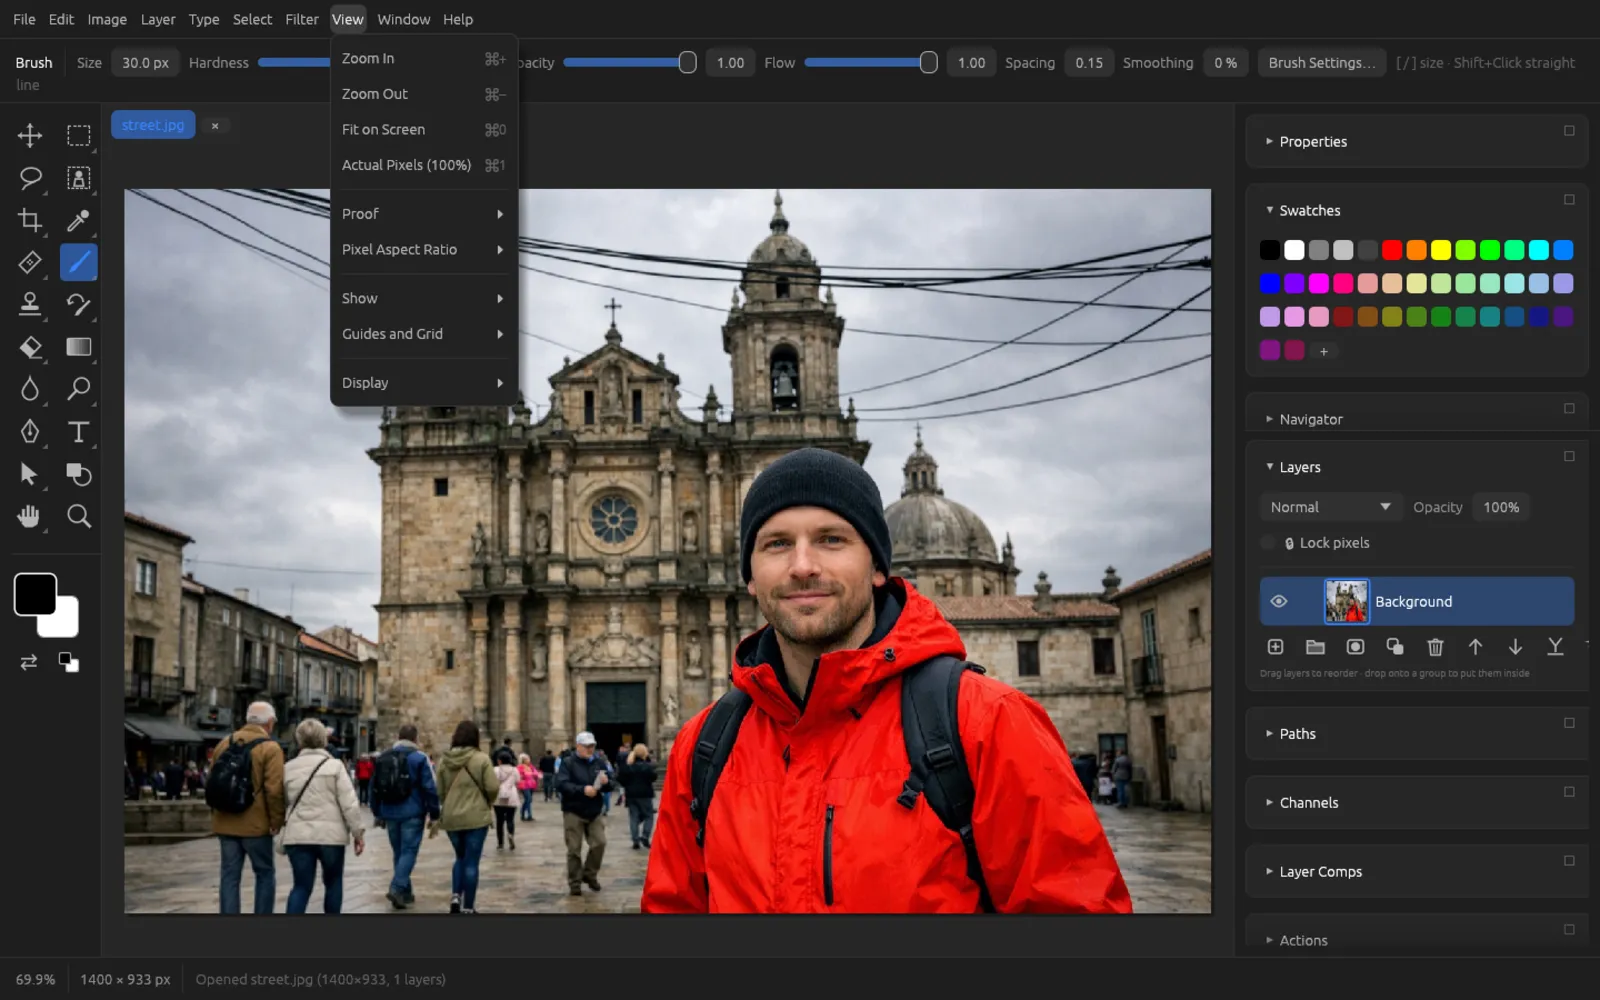Viewport: 1600px width, 1000px height.
Task: Open the Guides and Grid submenu
Action: (424, 334)
